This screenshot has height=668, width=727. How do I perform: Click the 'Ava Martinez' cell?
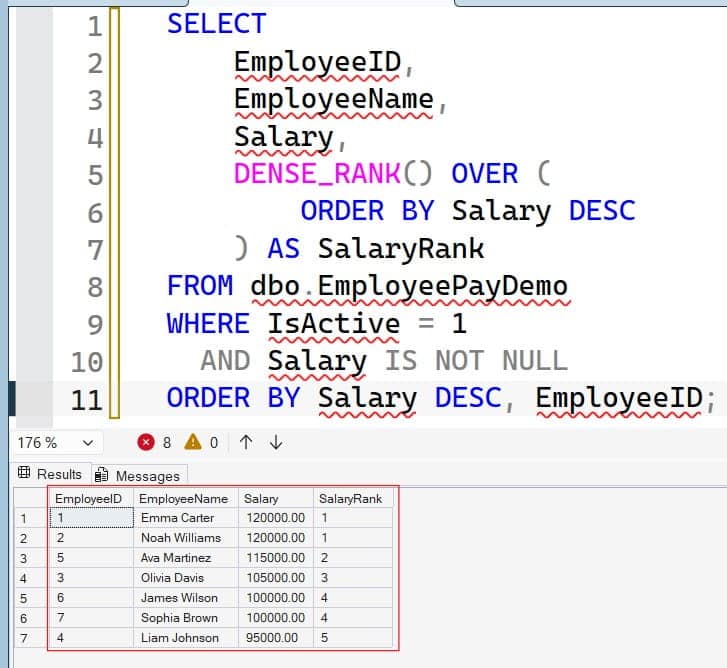tap(186, 558)
